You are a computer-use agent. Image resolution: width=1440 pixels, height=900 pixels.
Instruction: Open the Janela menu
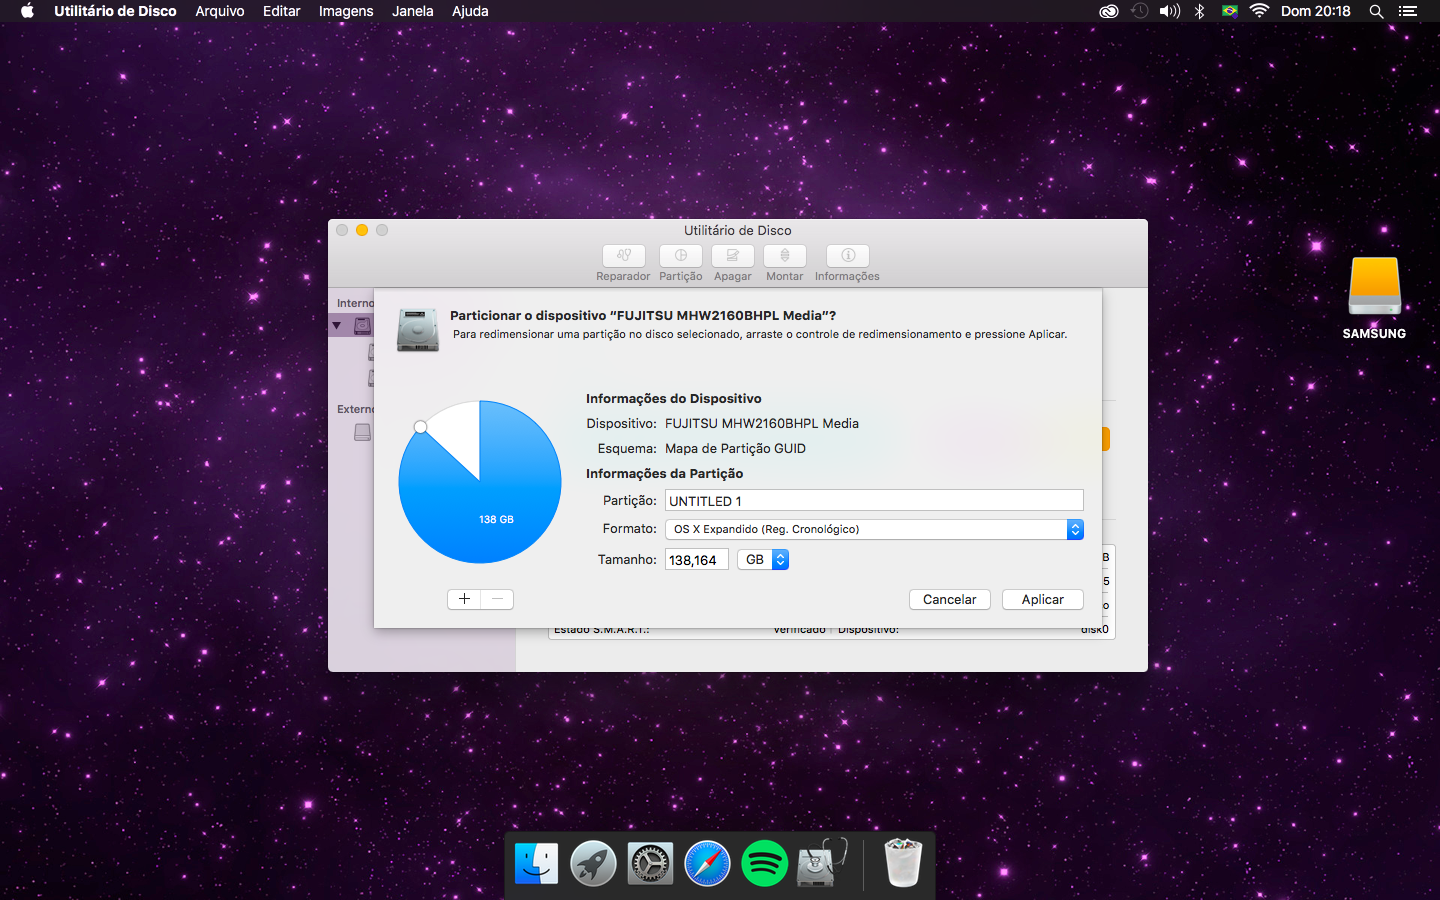(413, 11)
